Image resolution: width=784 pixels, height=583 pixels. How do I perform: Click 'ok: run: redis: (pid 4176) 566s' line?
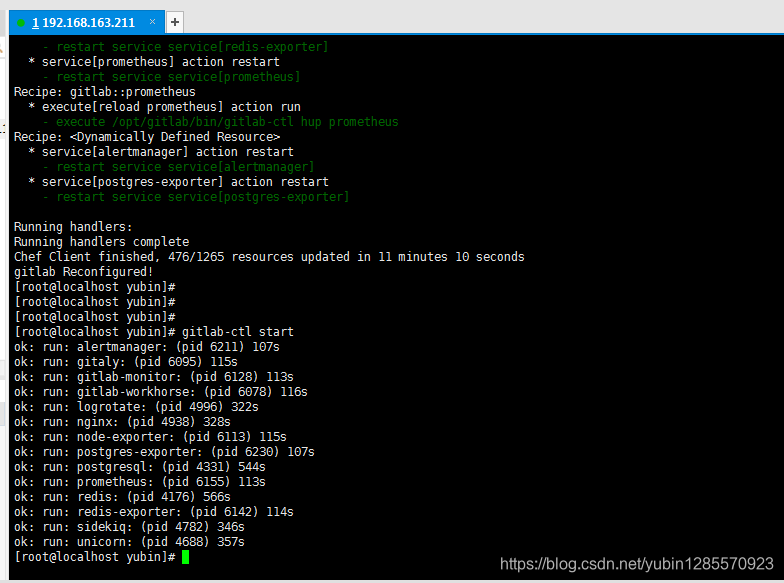point(122,496)
